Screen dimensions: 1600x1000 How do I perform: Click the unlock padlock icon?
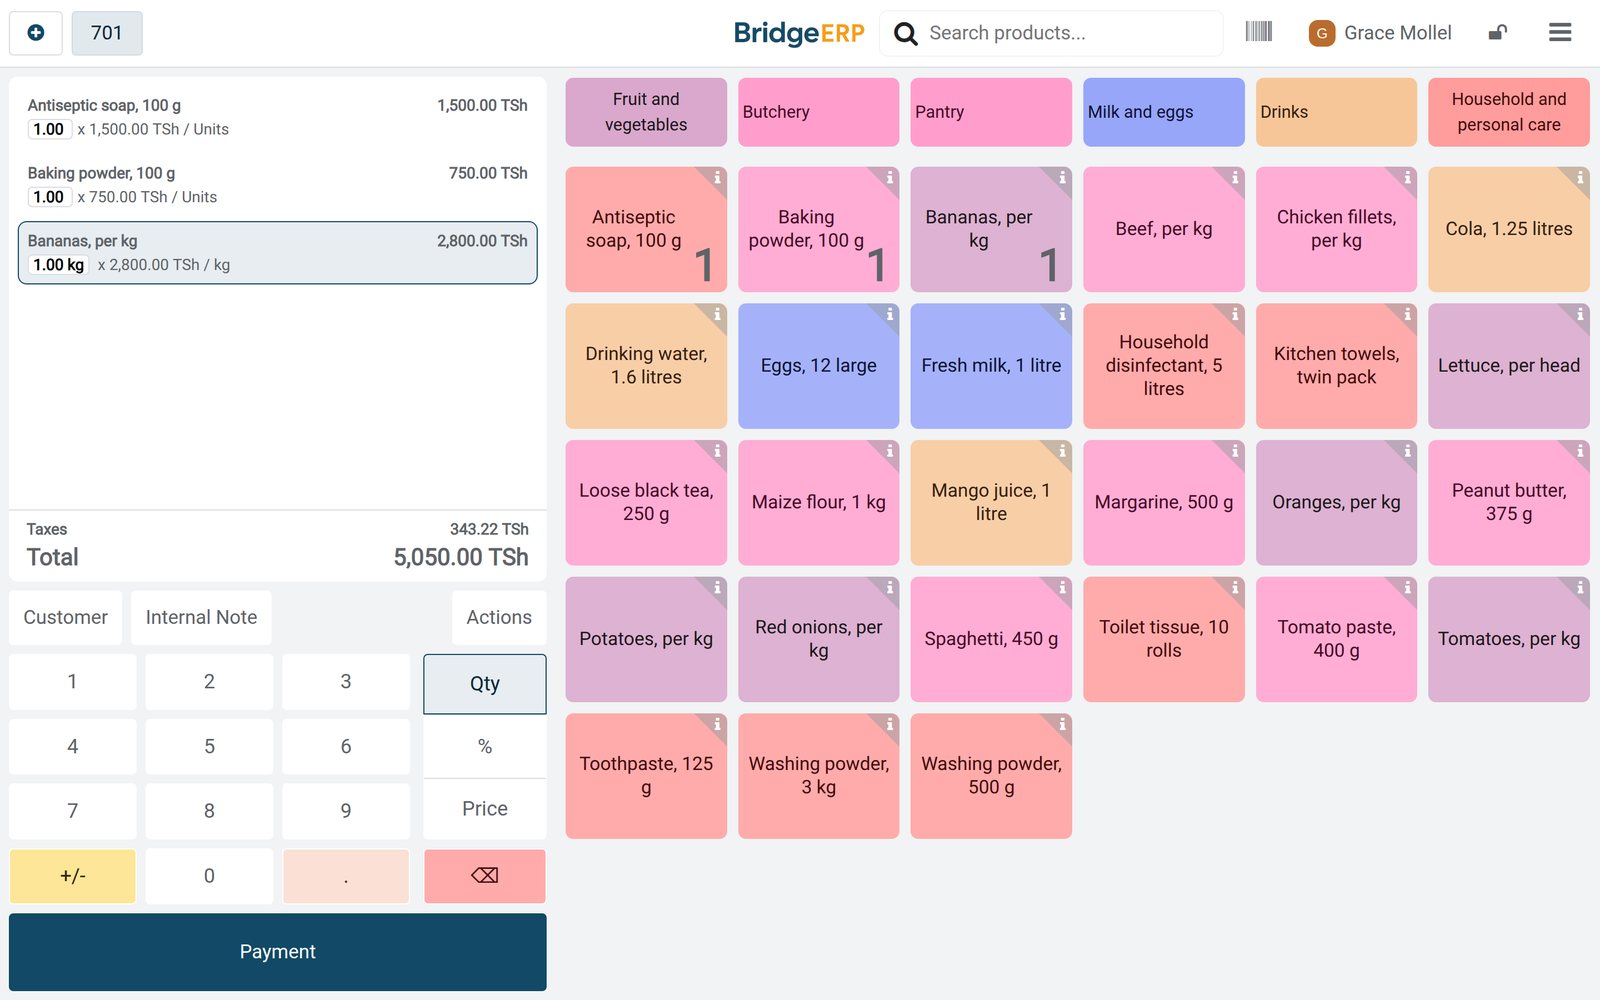click(x=1497, y=33)
